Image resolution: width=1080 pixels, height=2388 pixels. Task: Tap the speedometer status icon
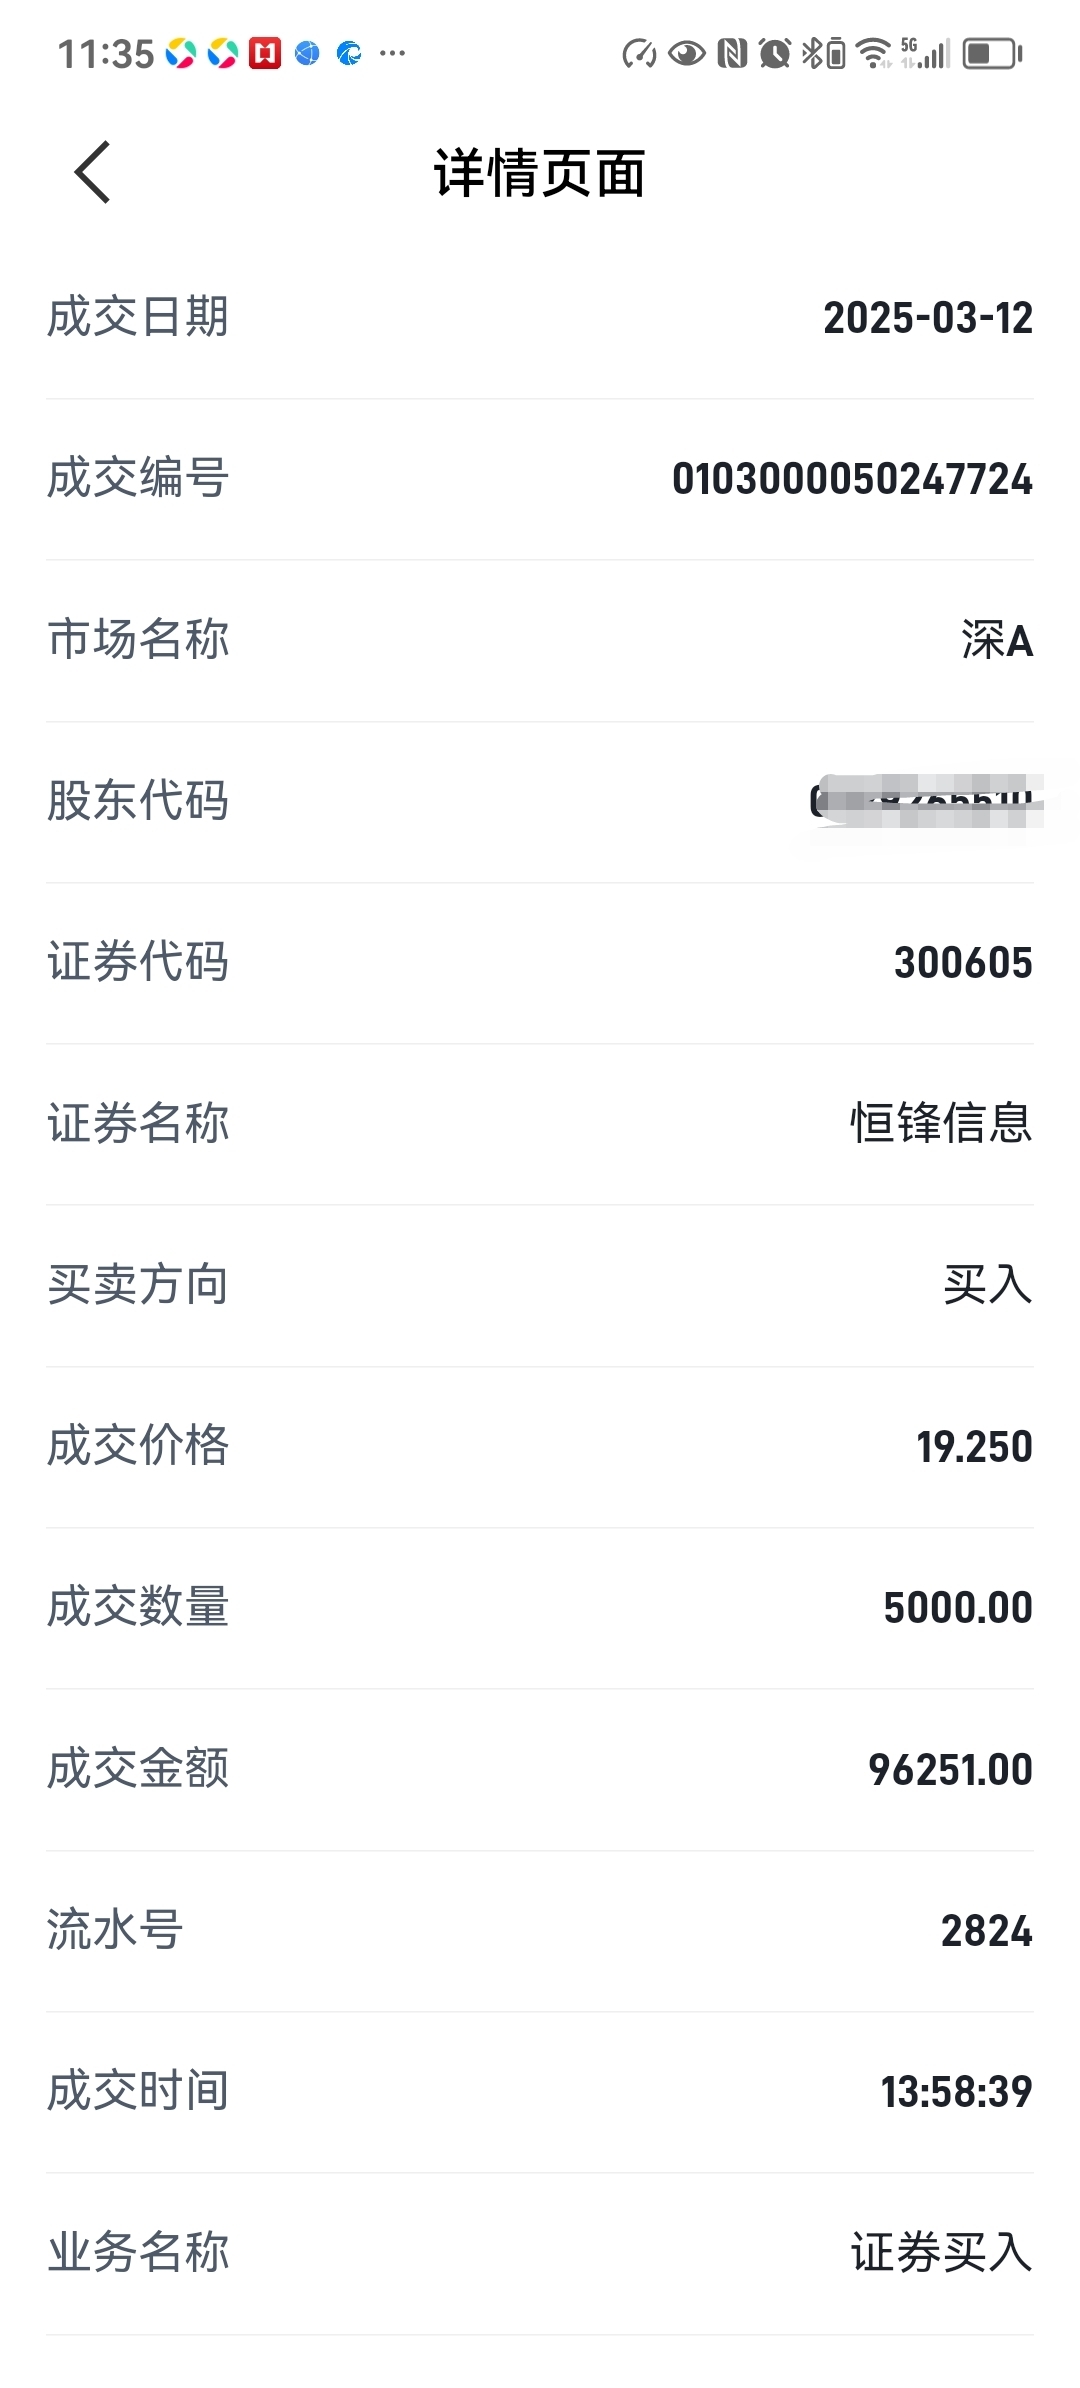639,53
